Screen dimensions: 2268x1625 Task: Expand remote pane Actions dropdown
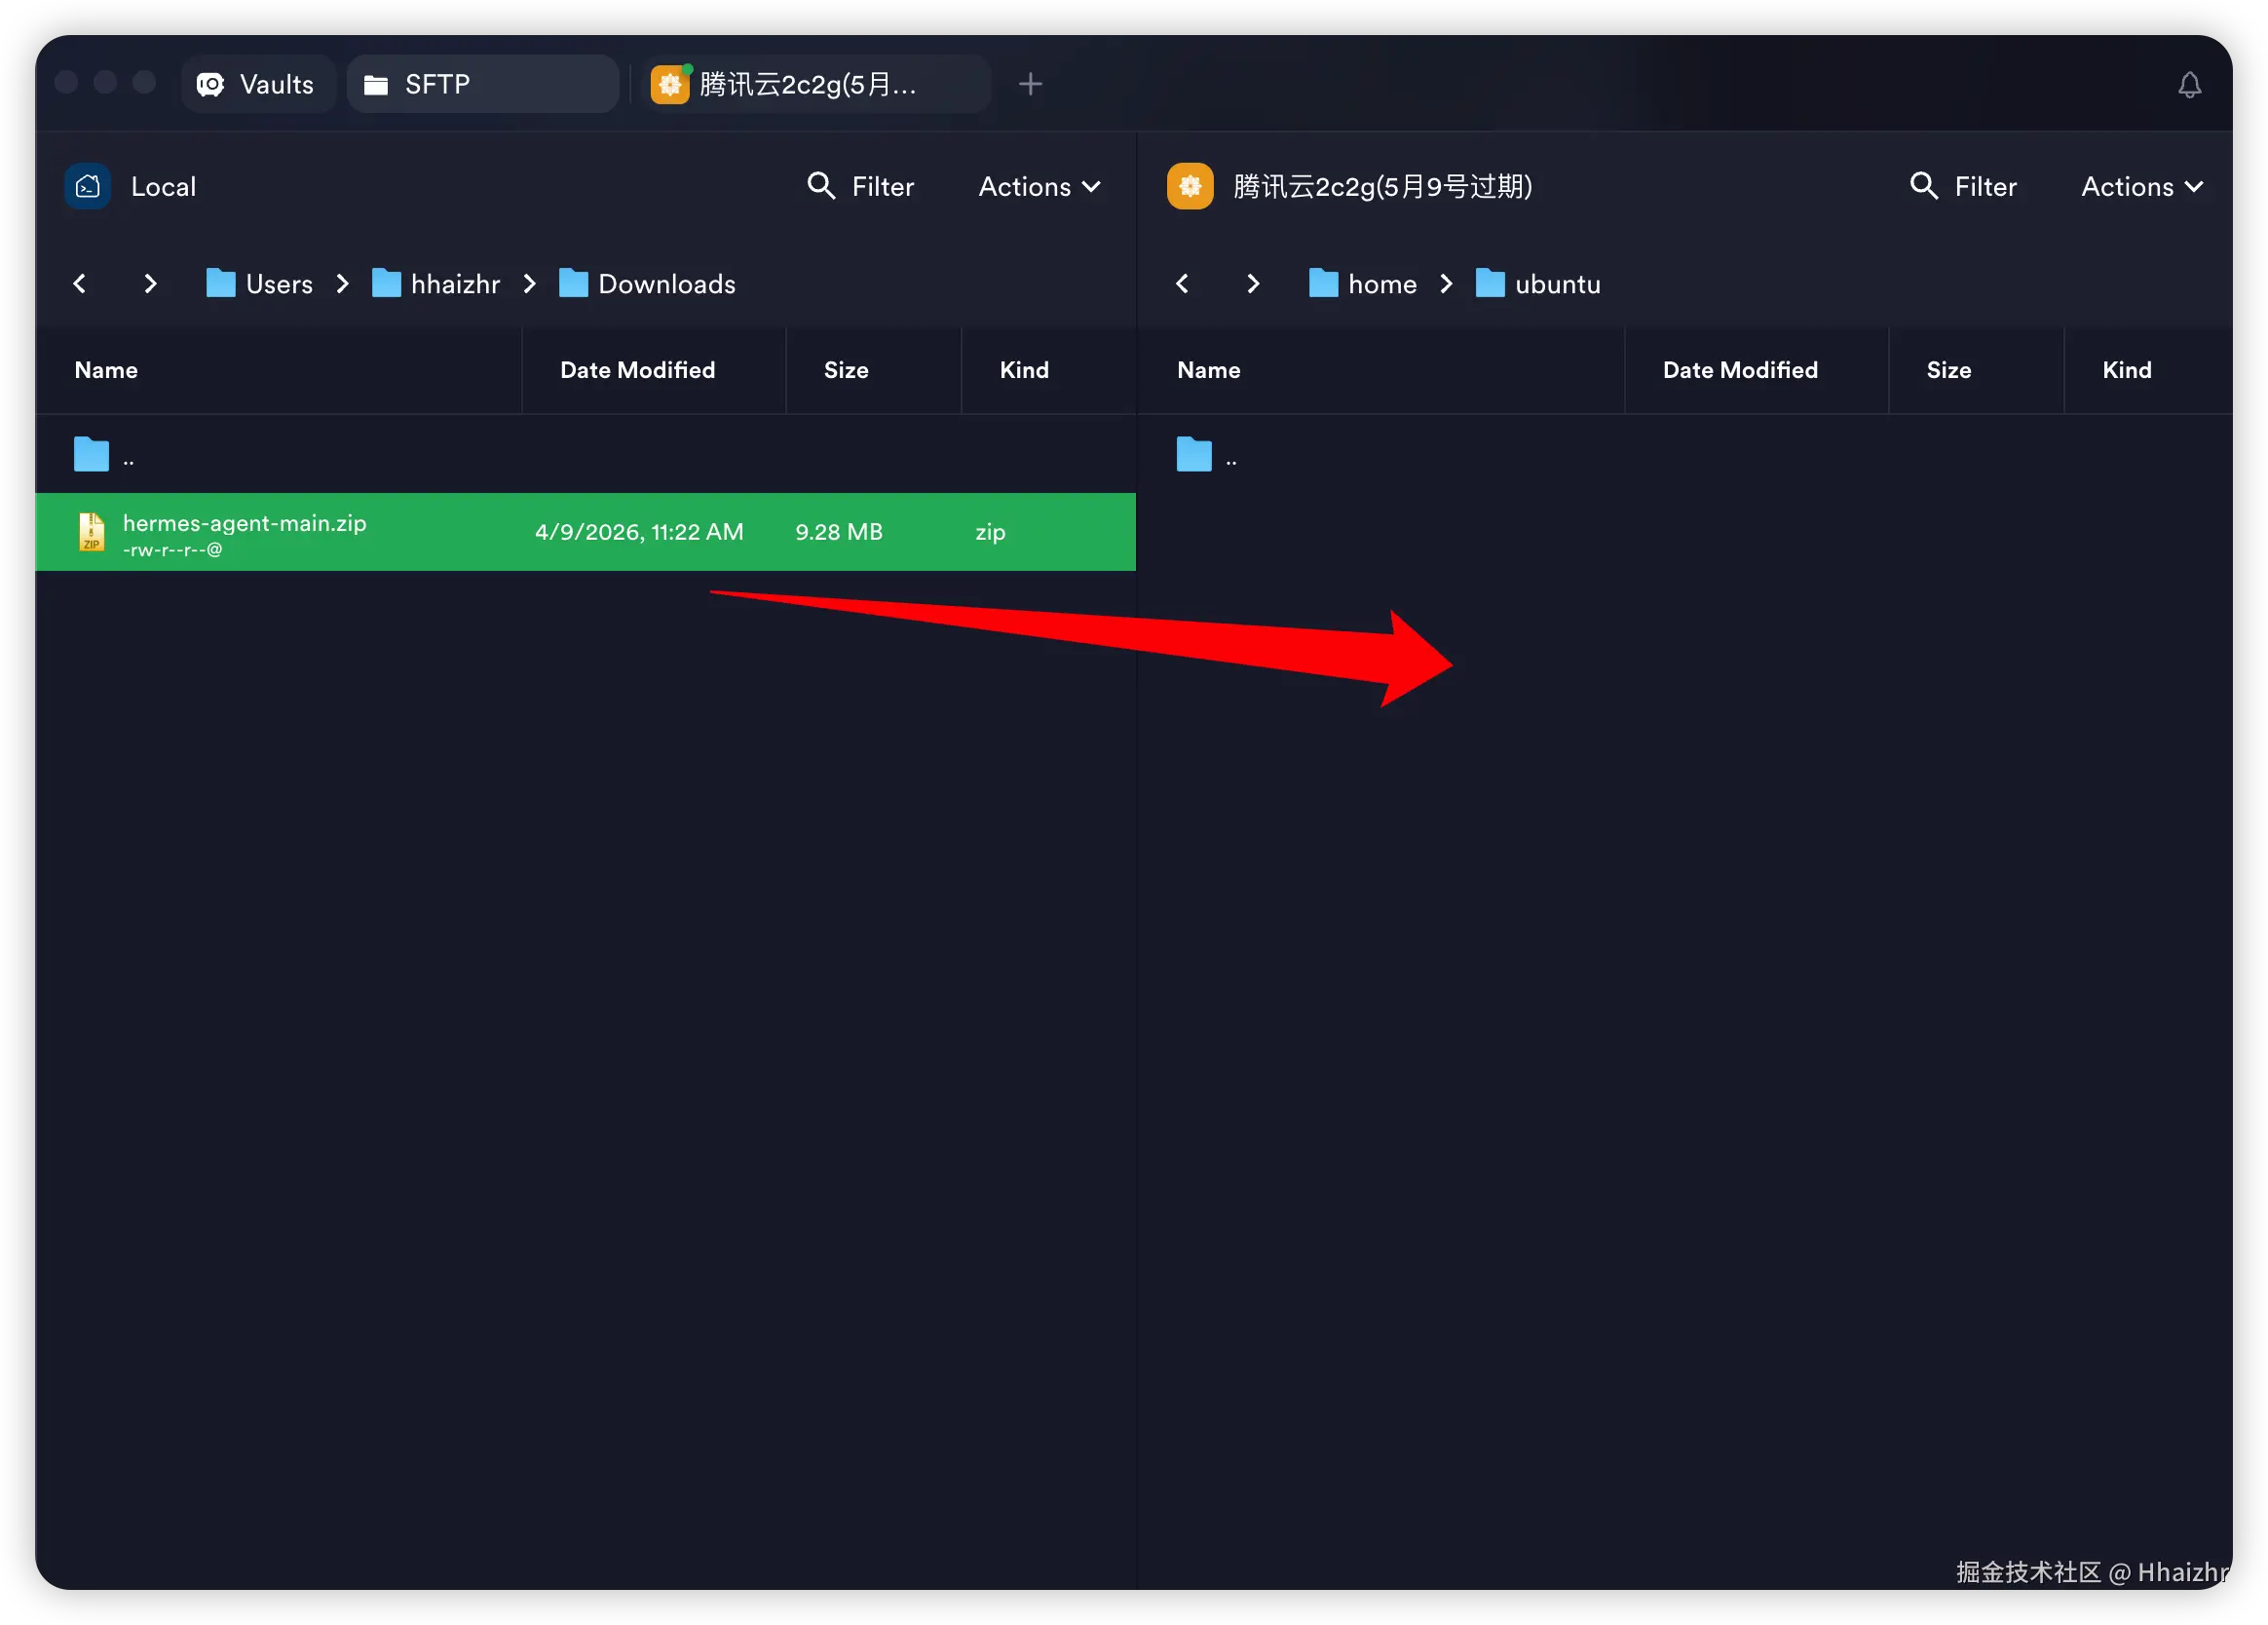(x=2141, y=187)
